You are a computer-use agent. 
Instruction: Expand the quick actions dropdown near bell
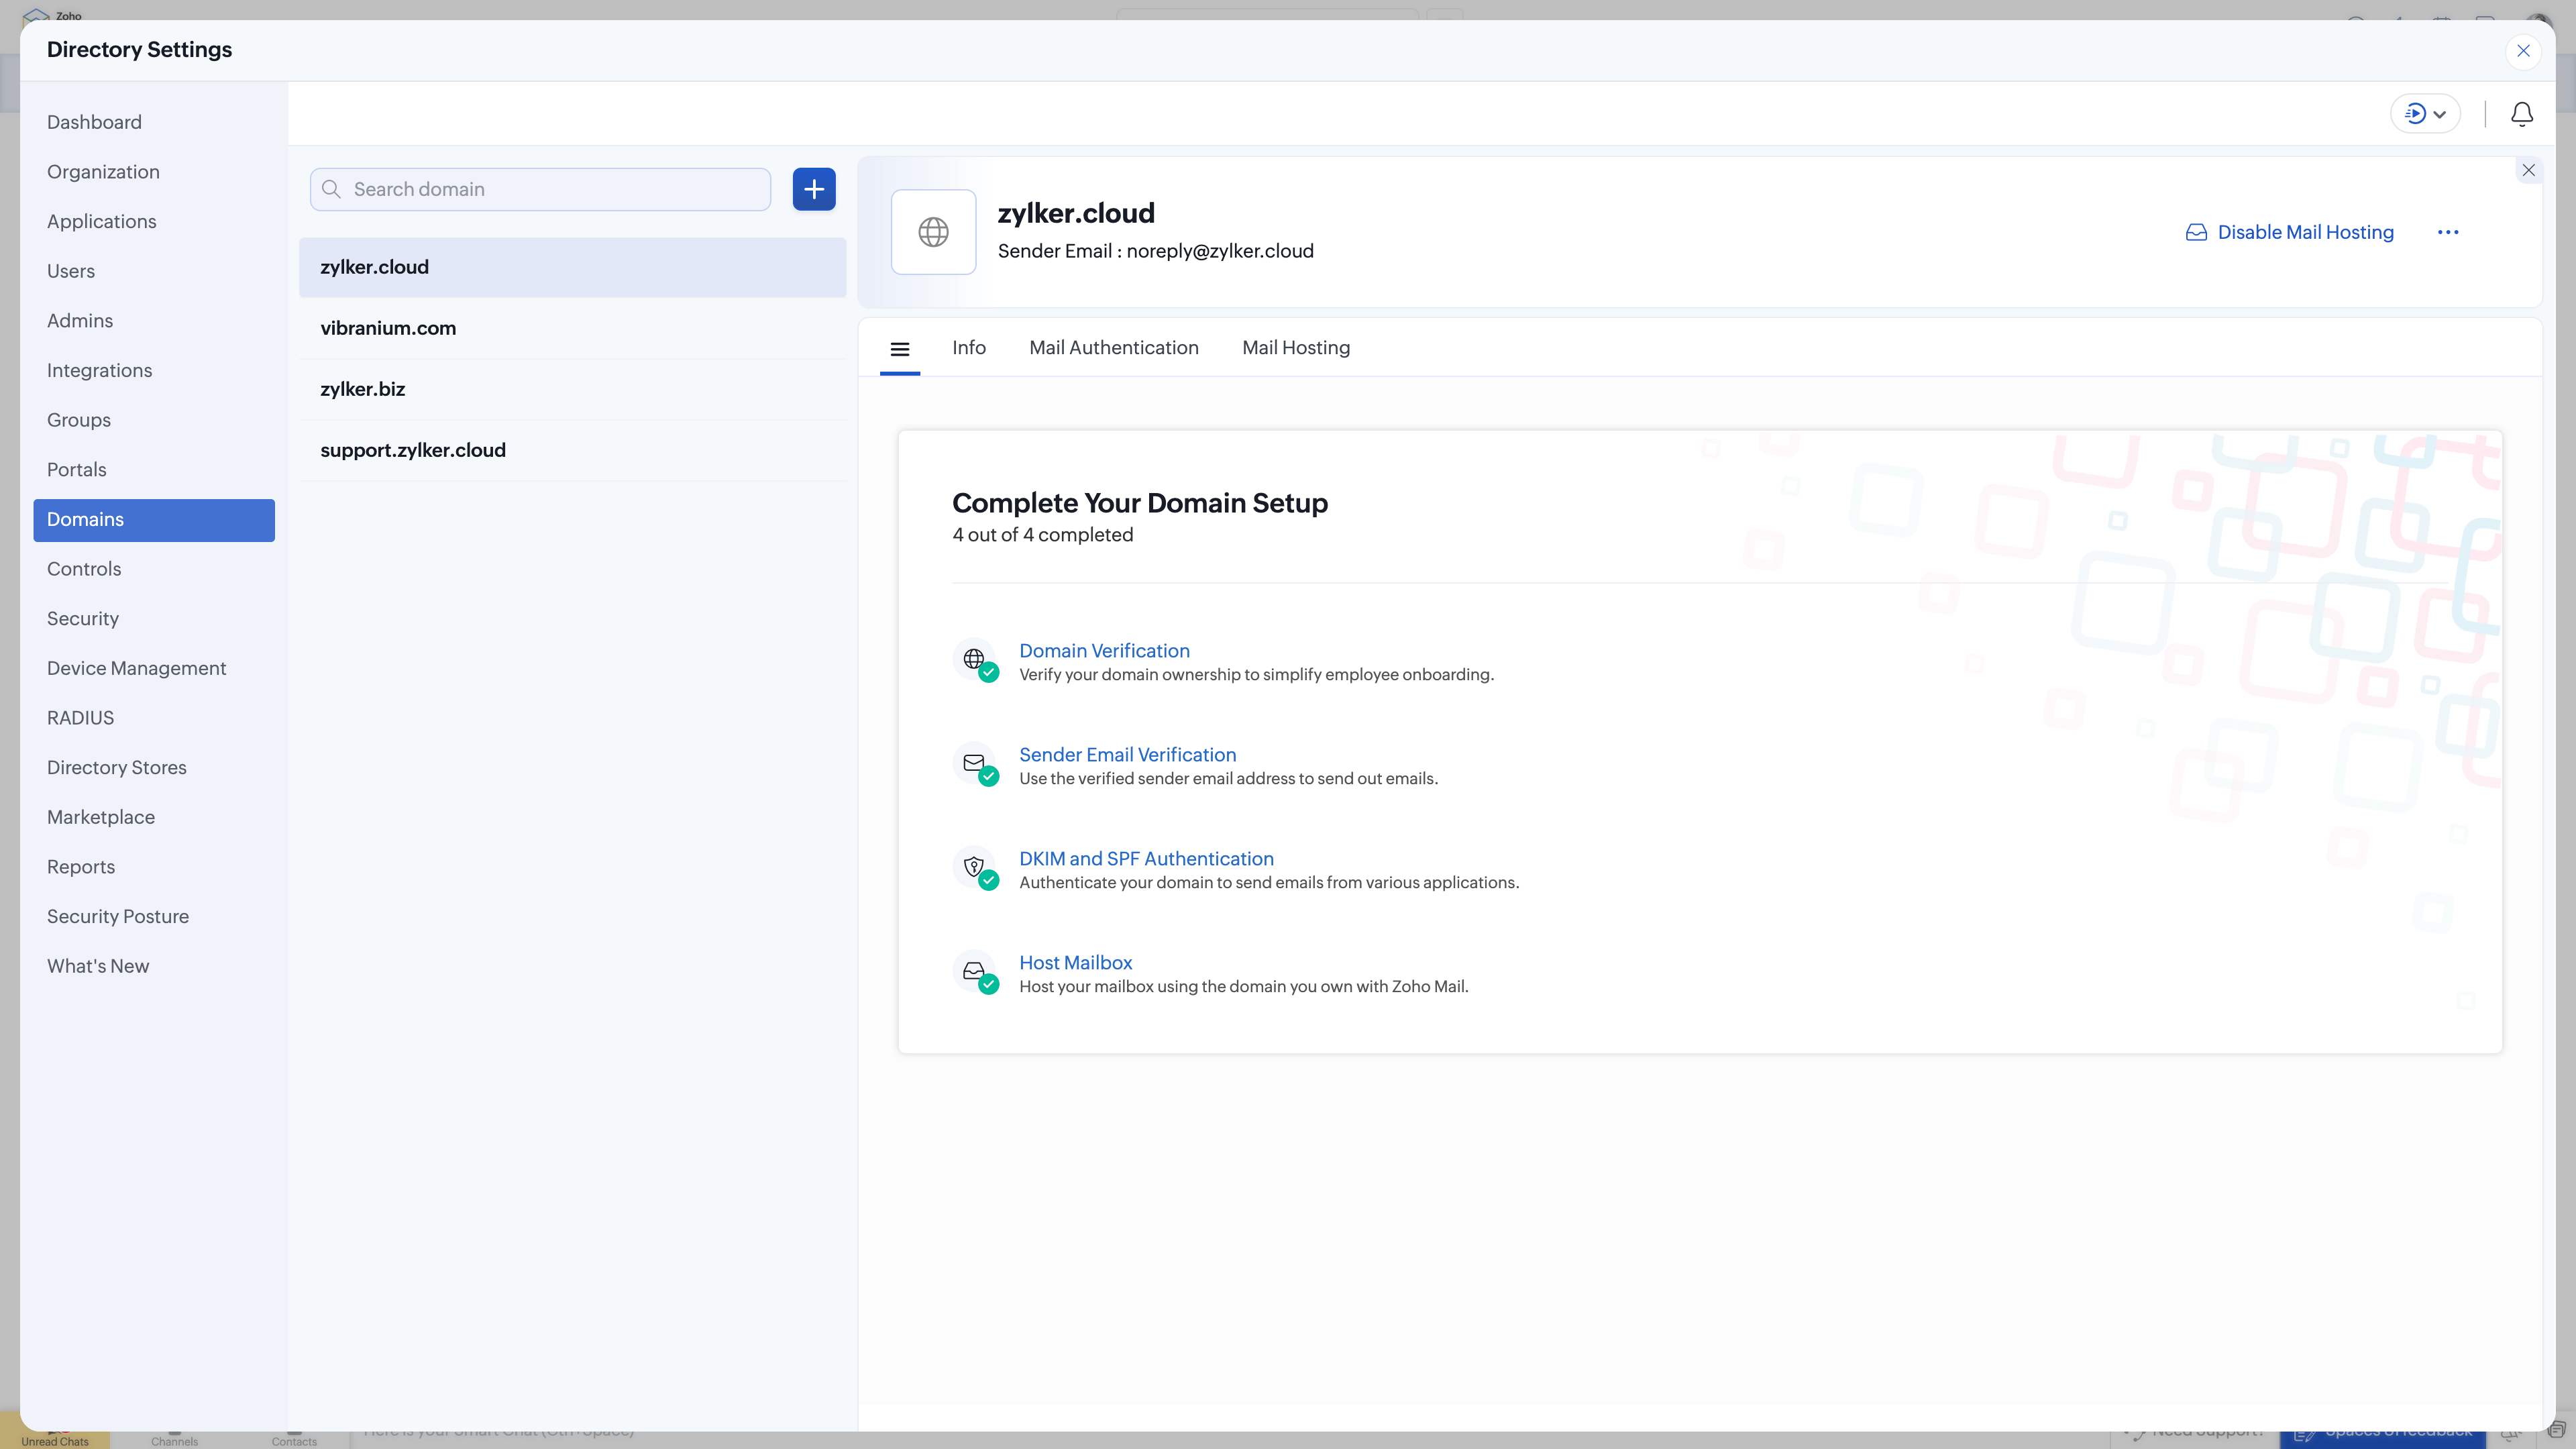coord(2425,114)
